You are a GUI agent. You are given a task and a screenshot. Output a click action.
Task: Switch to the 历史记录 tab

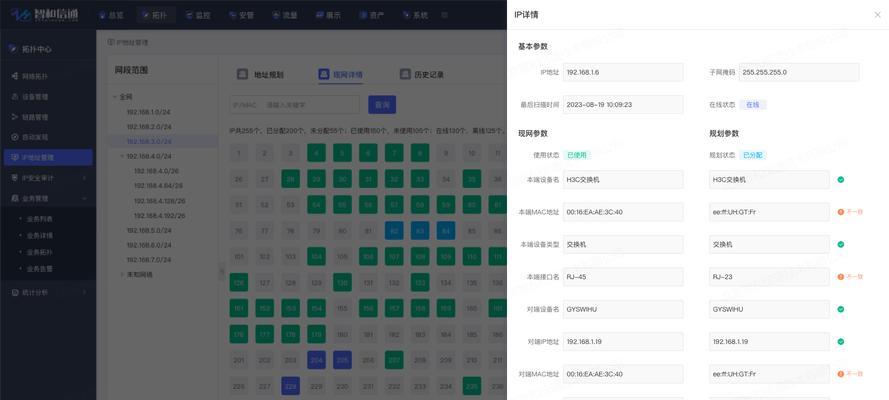tap(422, 74)
